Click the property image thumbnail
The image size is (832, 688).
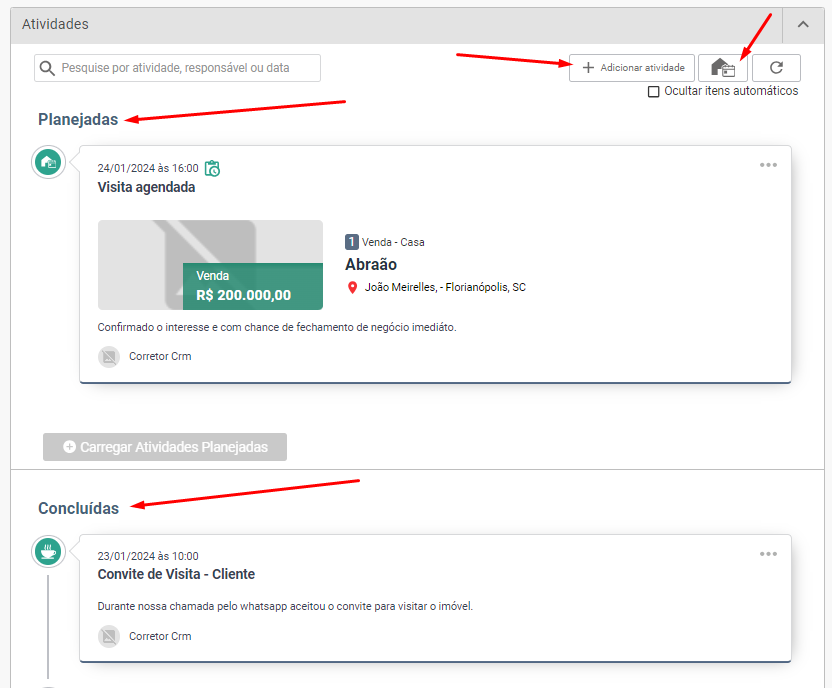click(210, 264)
